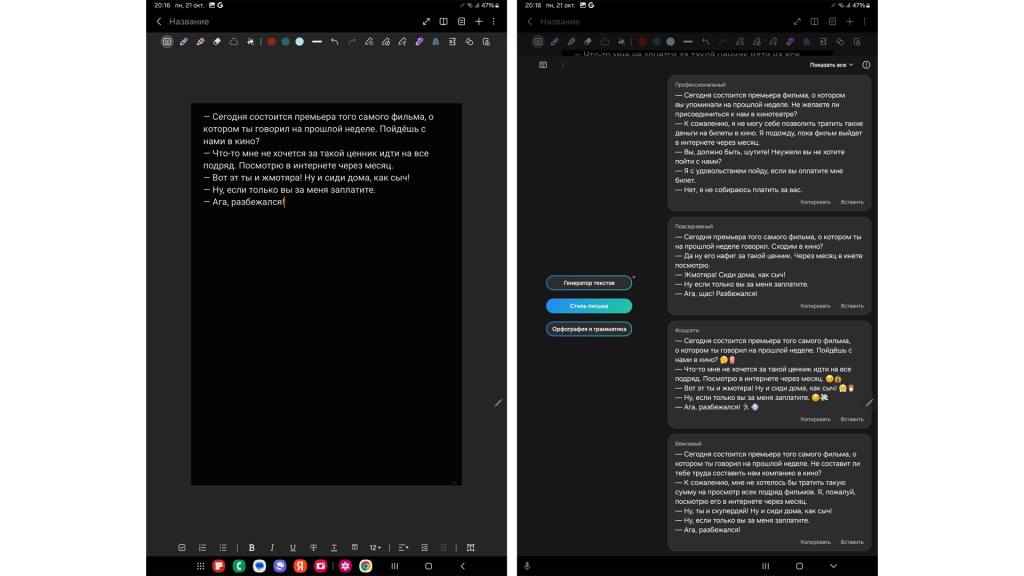Apply strikethrough formatting from bottom toolbar
Screen dimensions: 1024x576
click(313, 548)
